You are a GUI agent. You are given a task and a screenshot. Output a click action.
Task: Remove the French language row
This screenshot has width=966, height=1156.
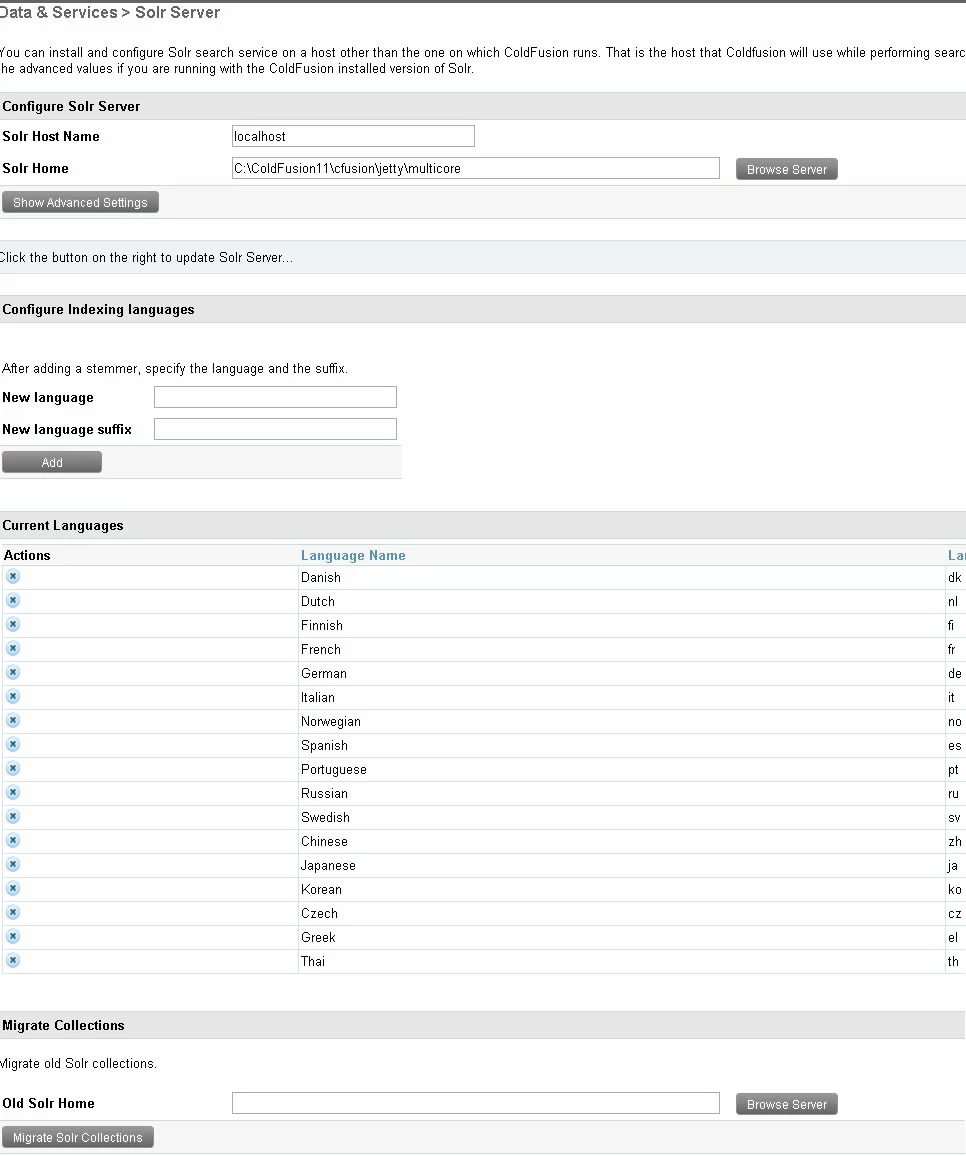[x=13, y=649]
